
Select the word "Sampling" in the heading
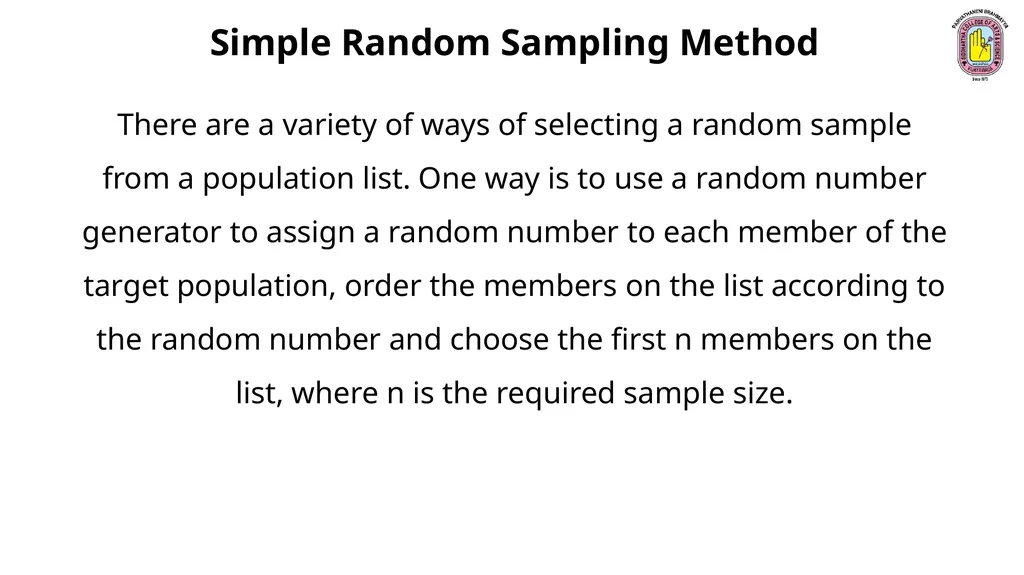pos(584,44)
